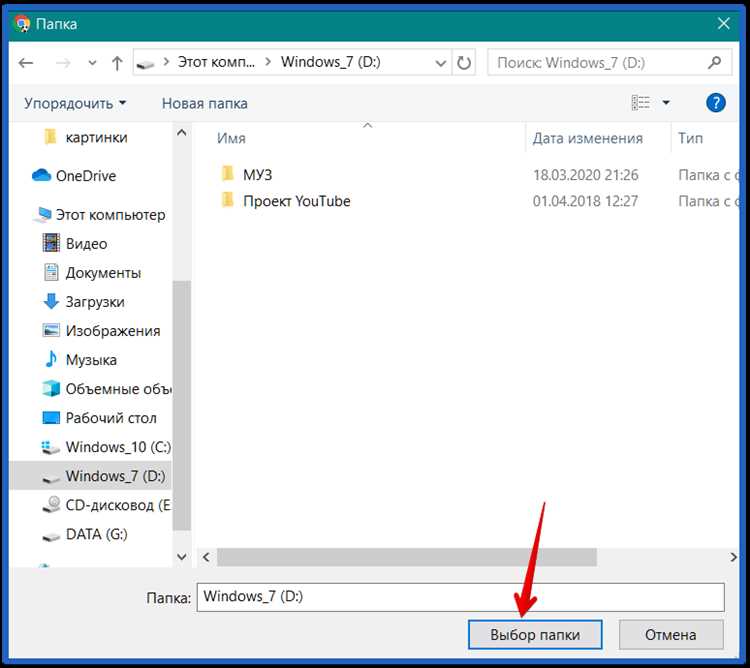Open the view options dropdown arrow
Image resolution: width=750 pixels, height=668 pixels.
pyautogui.click(x=667, y=103)
